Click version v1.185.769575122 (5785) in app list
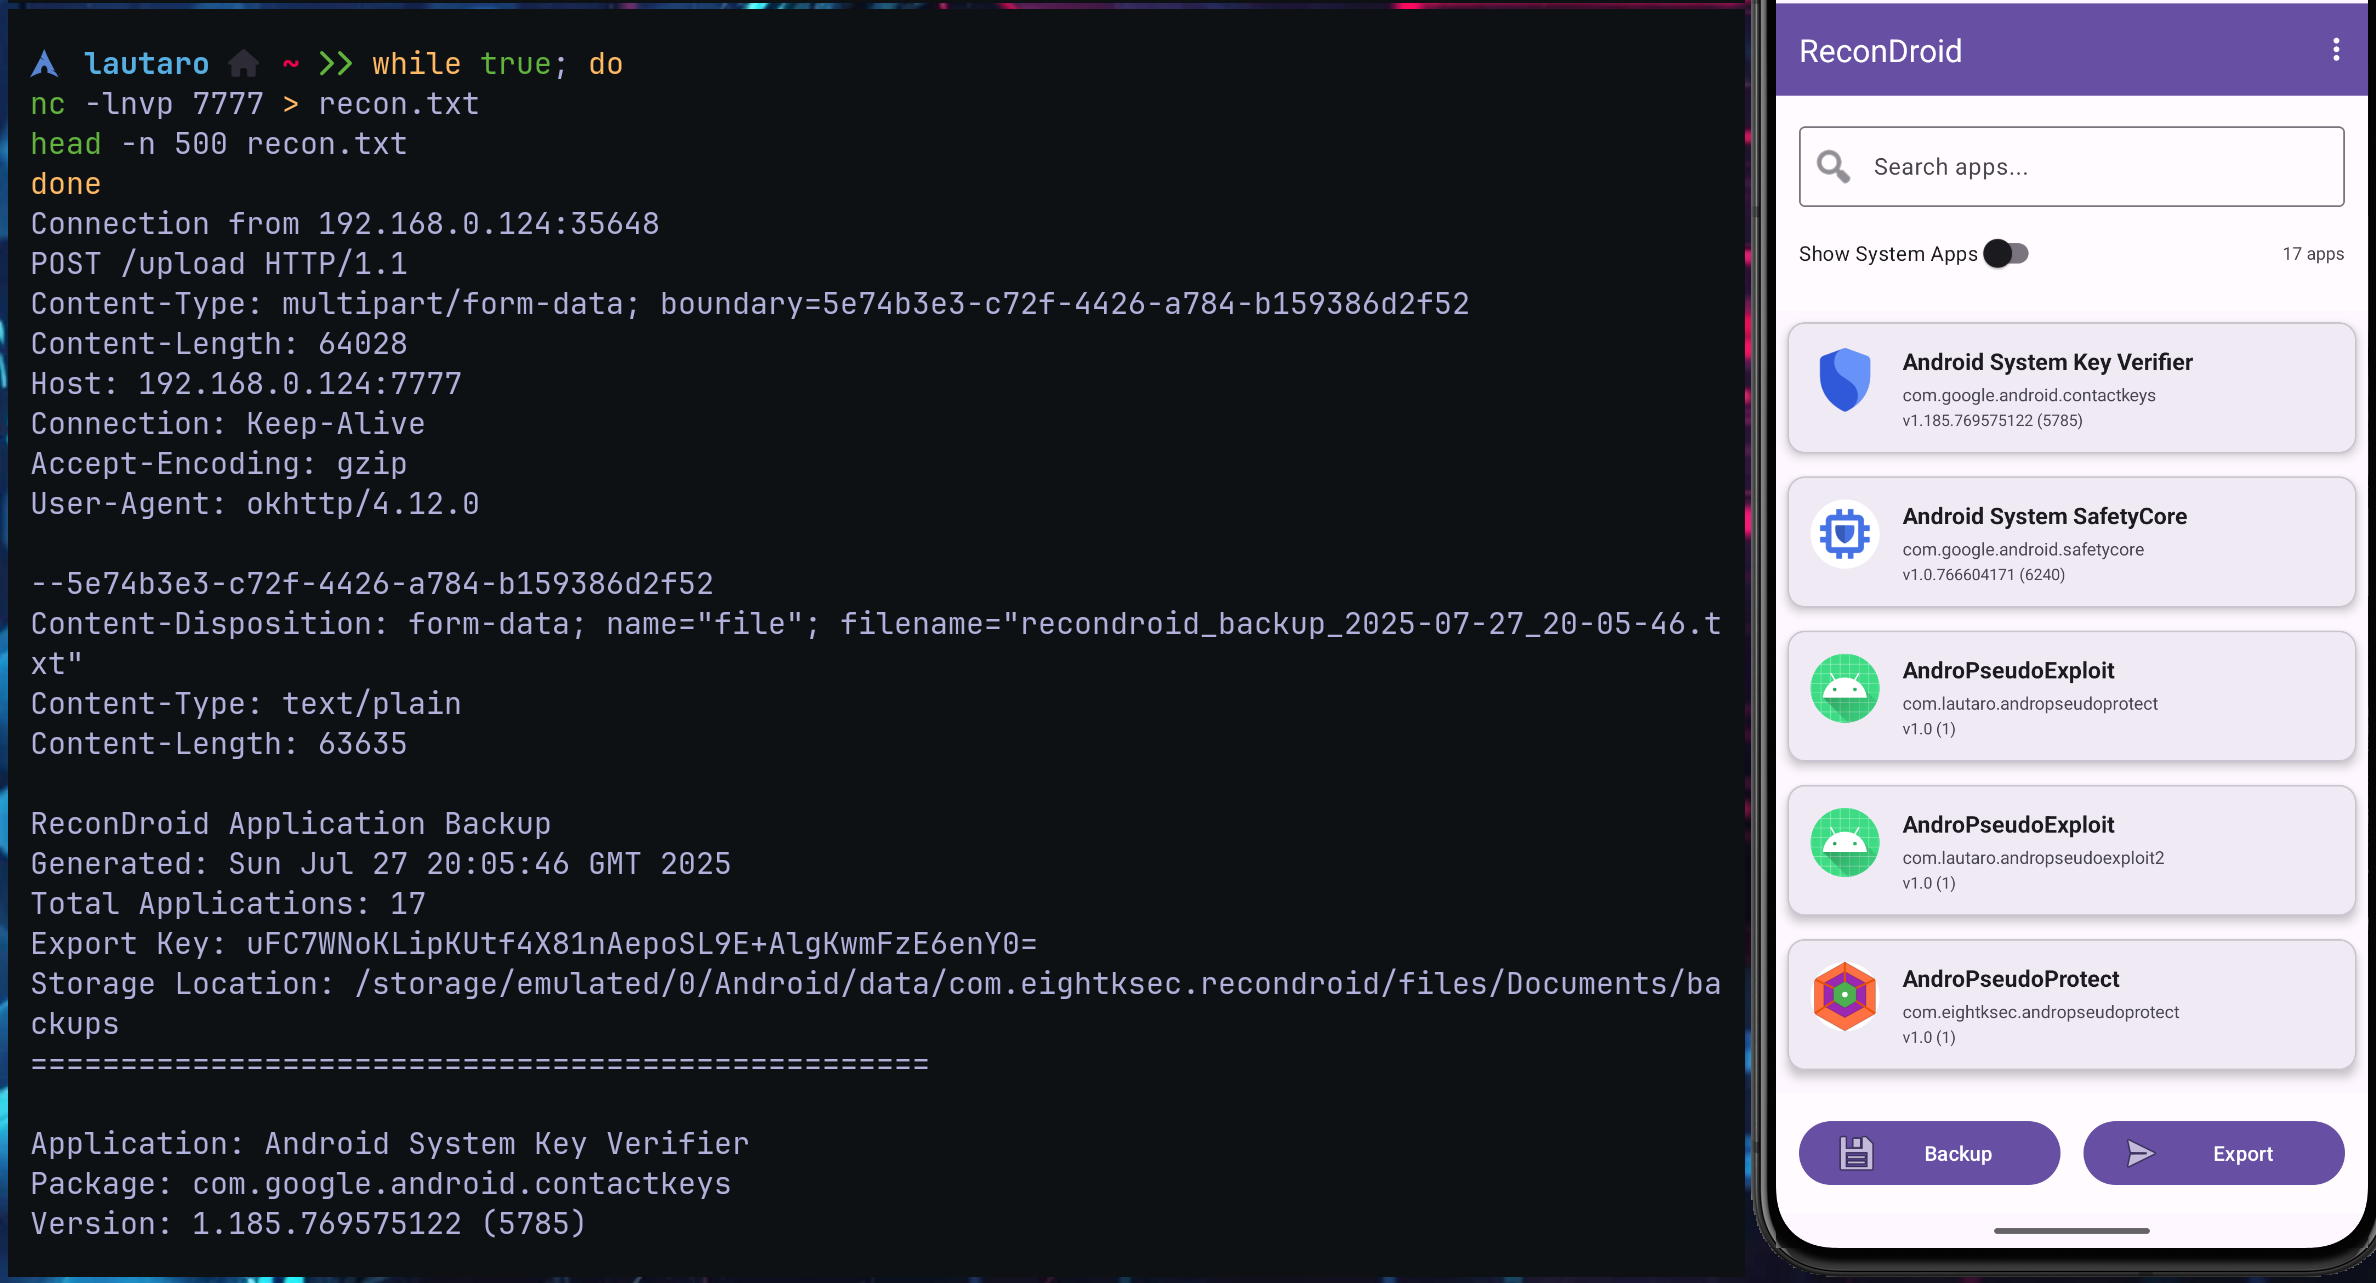This screenshot has height=1283, width=2376. point(1992,421)
